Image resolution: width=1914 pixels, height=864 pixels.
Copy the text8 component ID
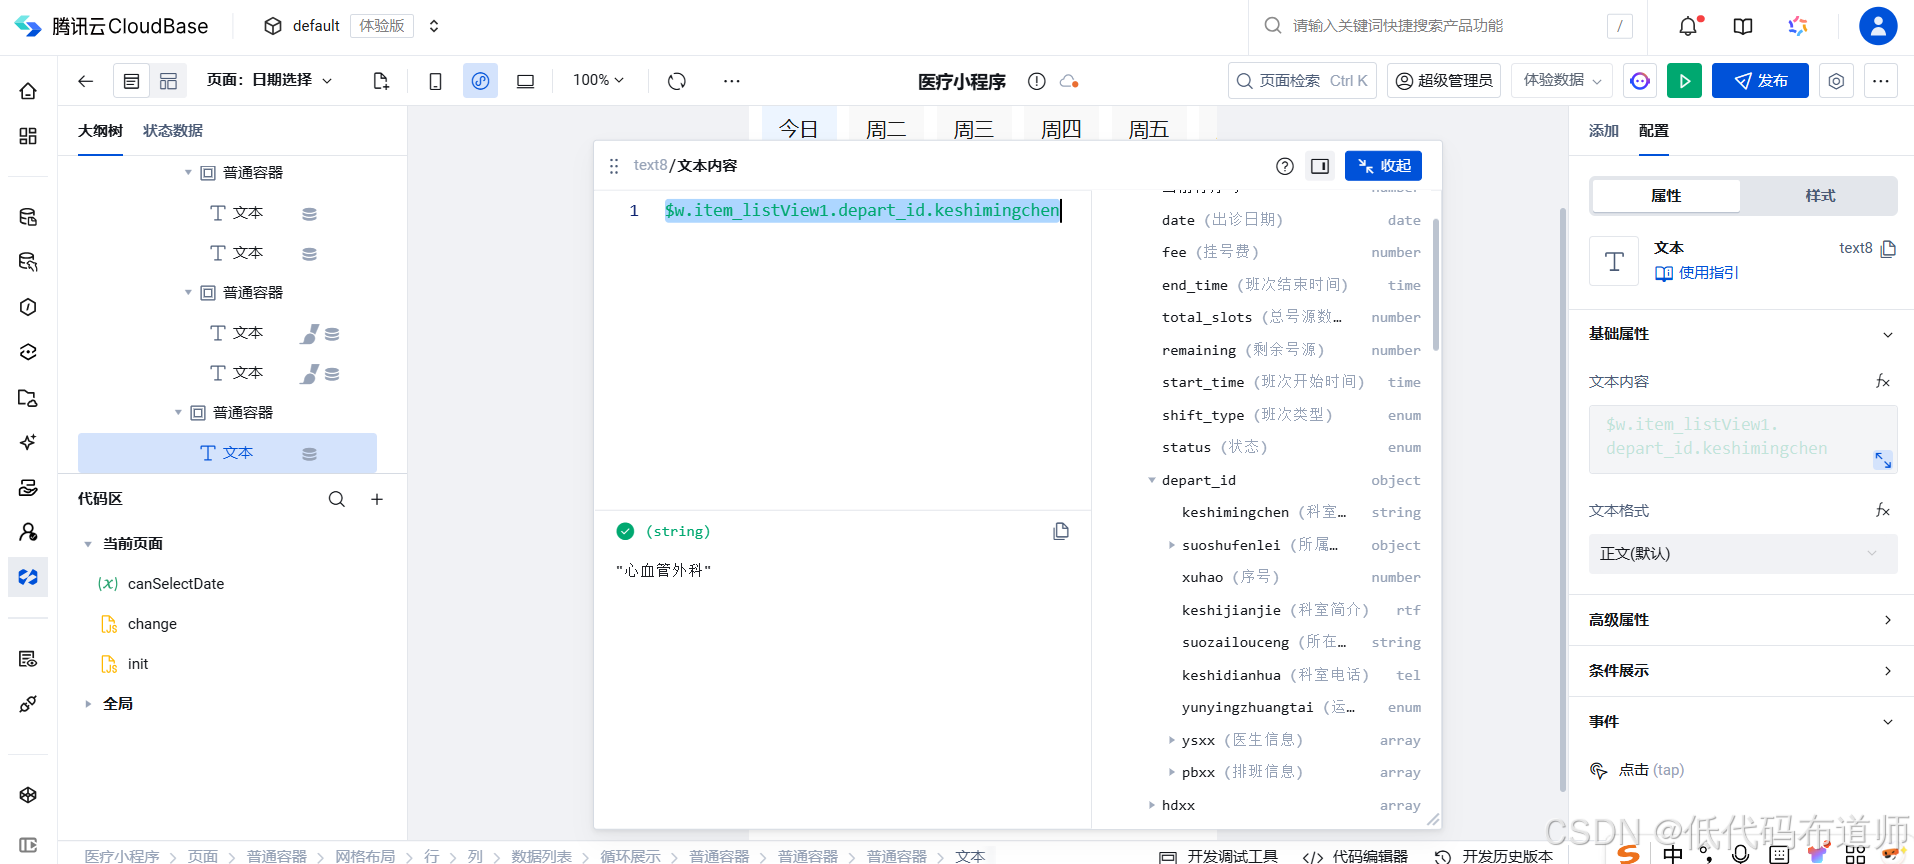(1888, 248)
